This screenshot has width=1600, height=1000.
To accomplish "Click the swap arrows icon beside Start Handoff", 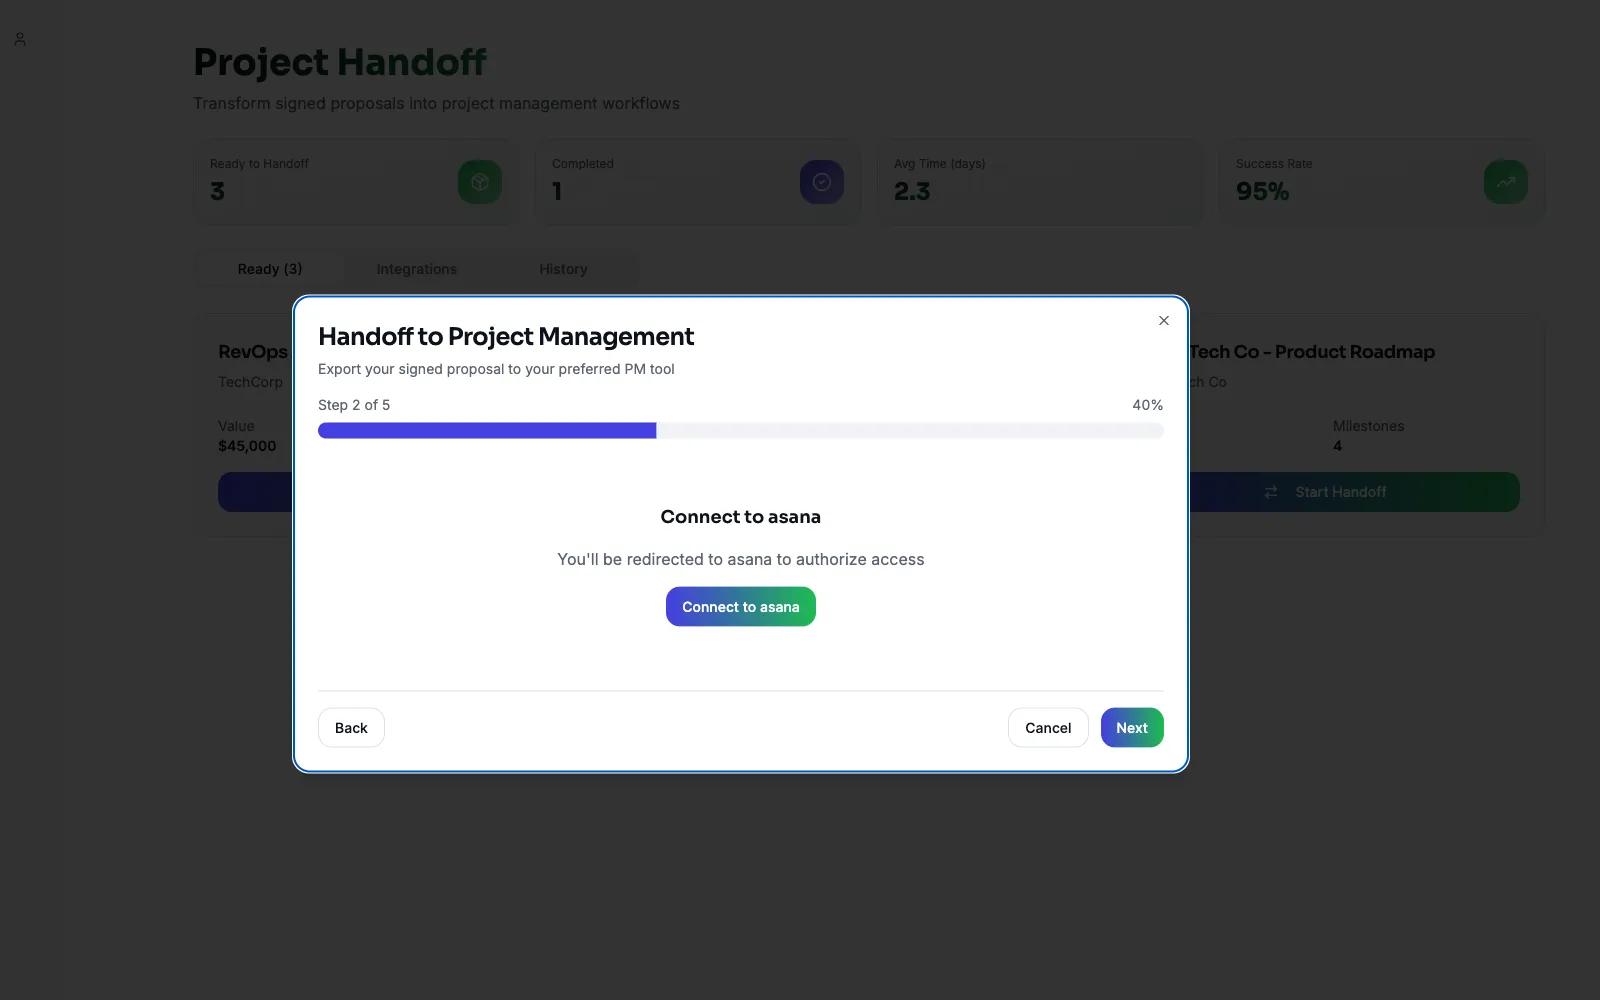I will (1271, 492).
